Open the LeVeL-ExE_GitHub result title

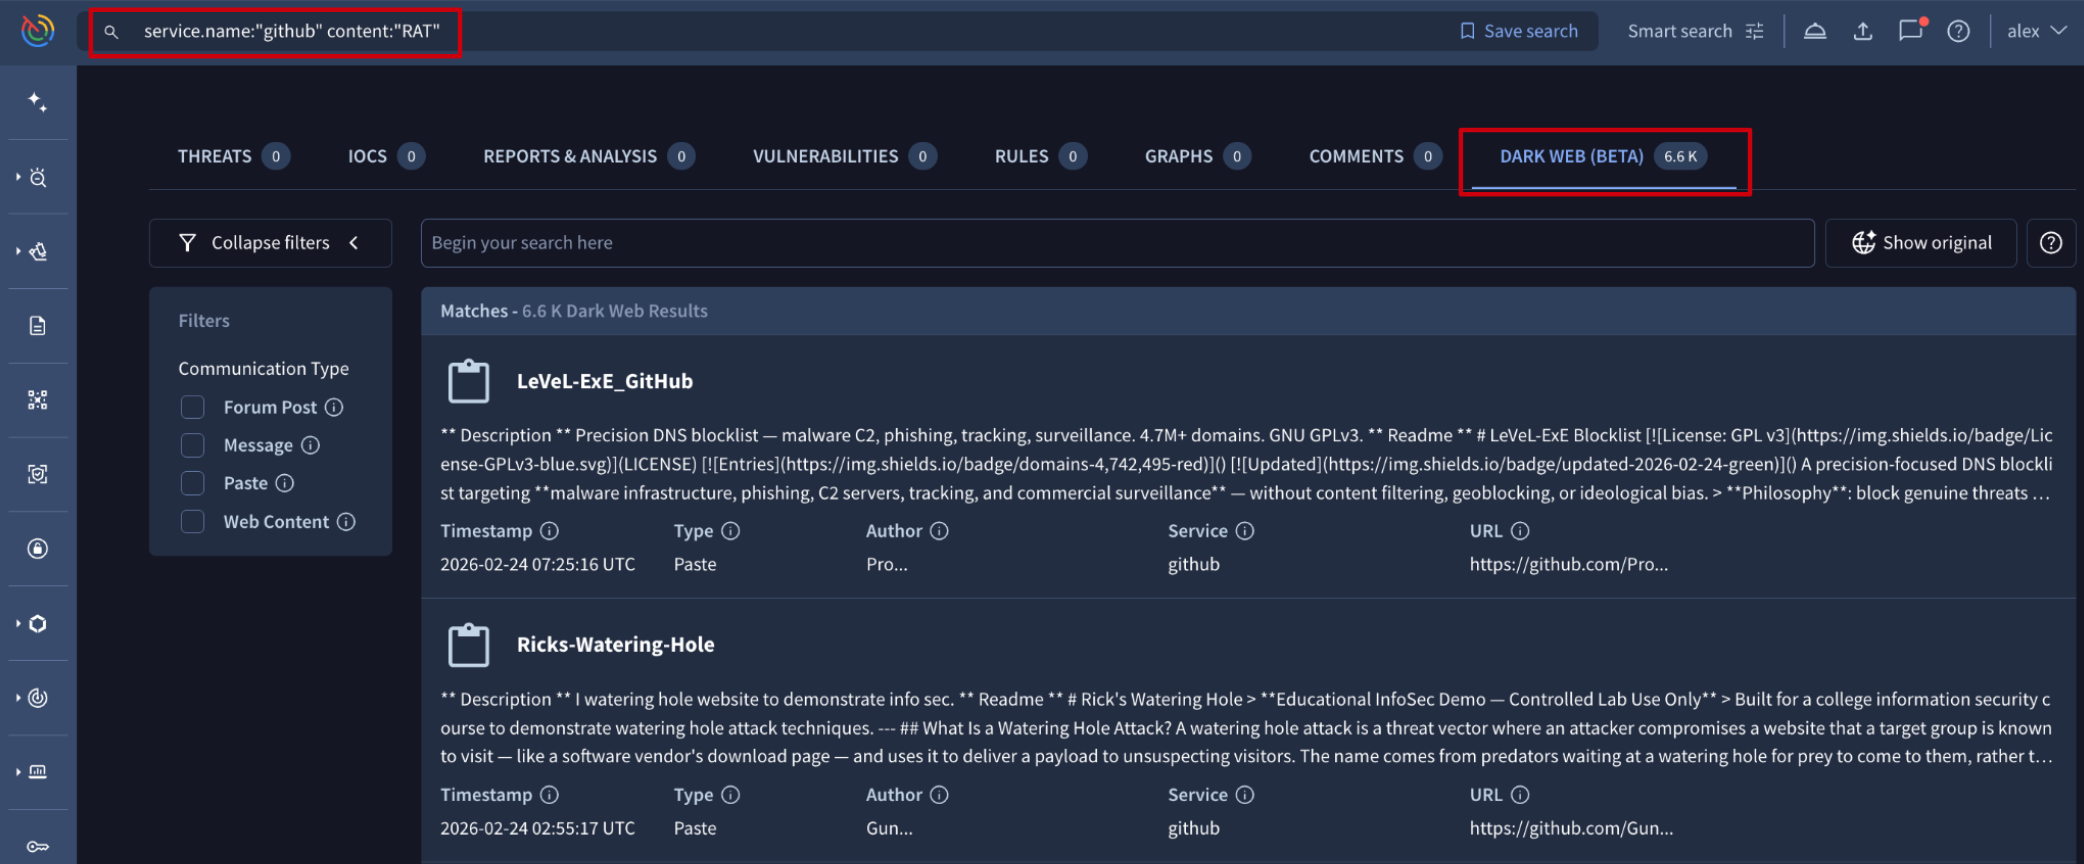click(x=605, y=381)
